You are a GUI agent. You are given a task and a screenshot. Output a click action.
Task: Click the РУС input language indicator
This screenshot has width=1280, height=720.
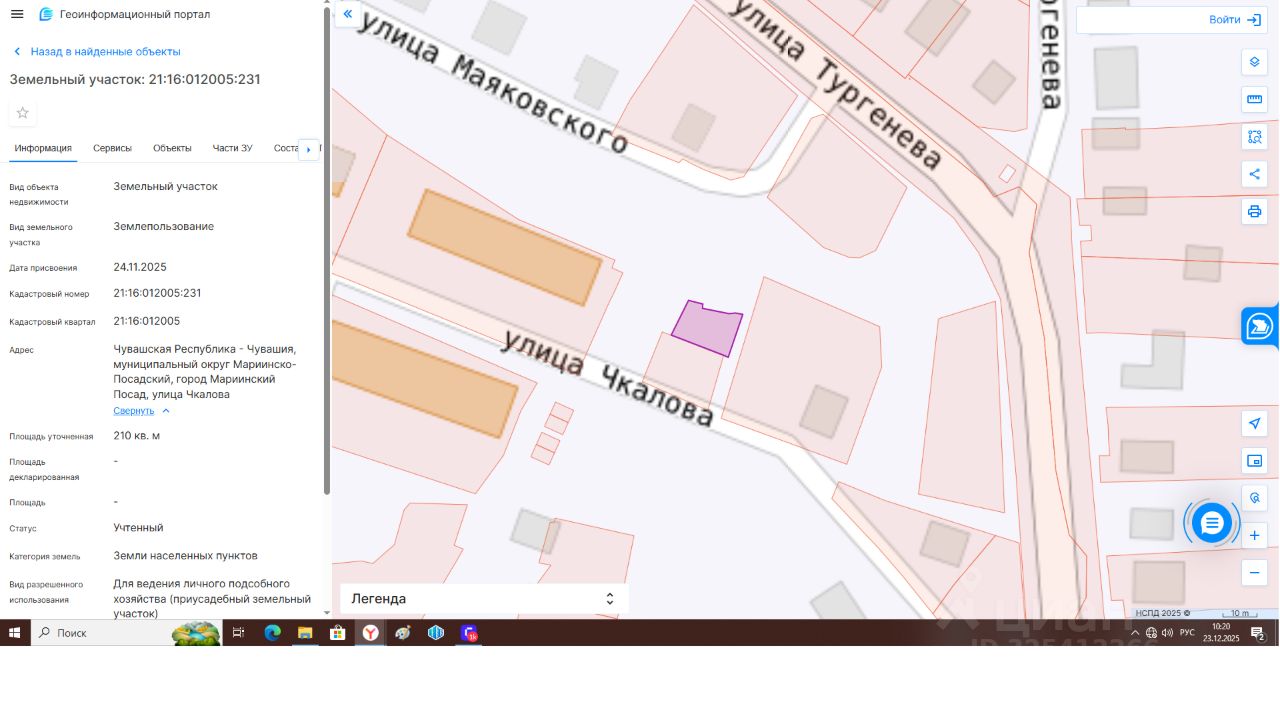(x=1187, y=633)
